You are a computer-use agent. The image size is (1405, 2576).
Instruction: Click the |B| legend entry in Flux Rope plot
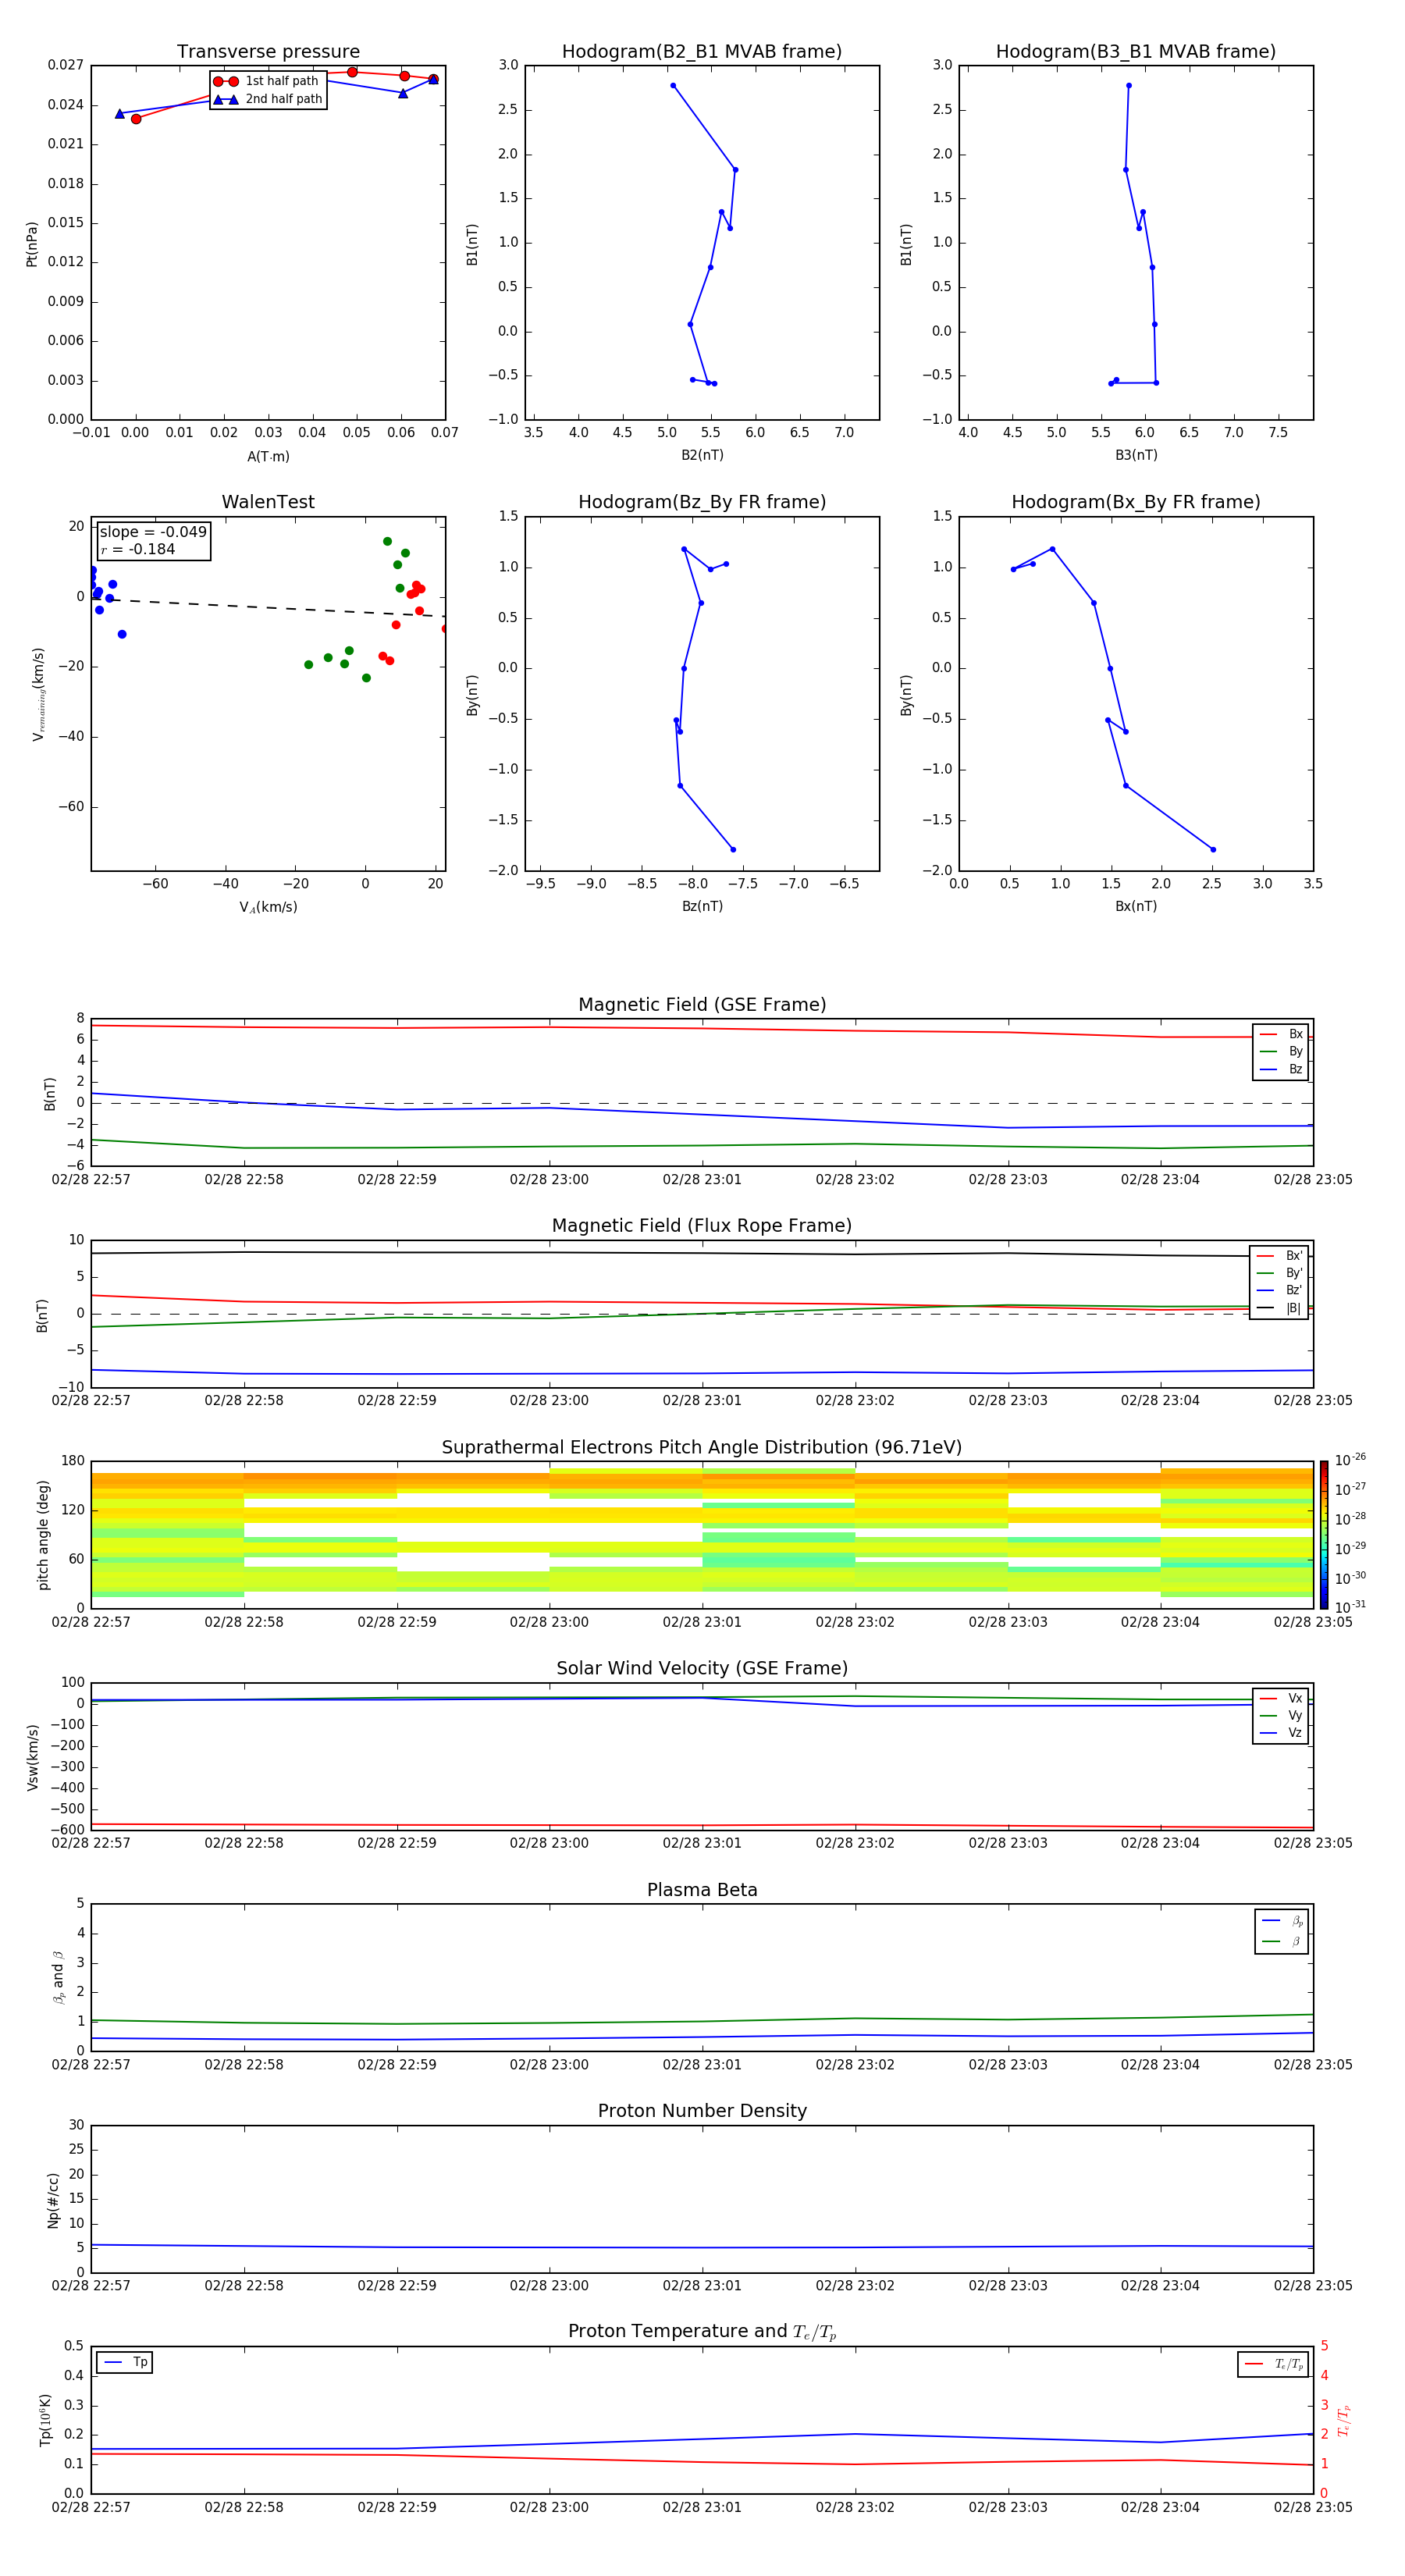click(x=1279, y=1308)
